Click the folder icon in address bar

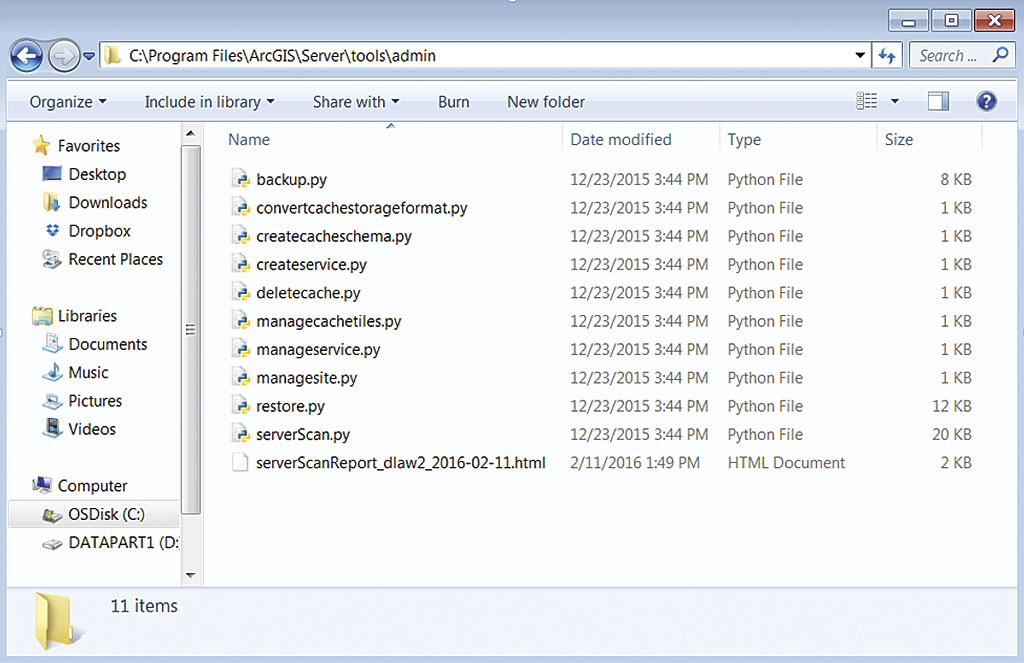(x=113, y=56)
